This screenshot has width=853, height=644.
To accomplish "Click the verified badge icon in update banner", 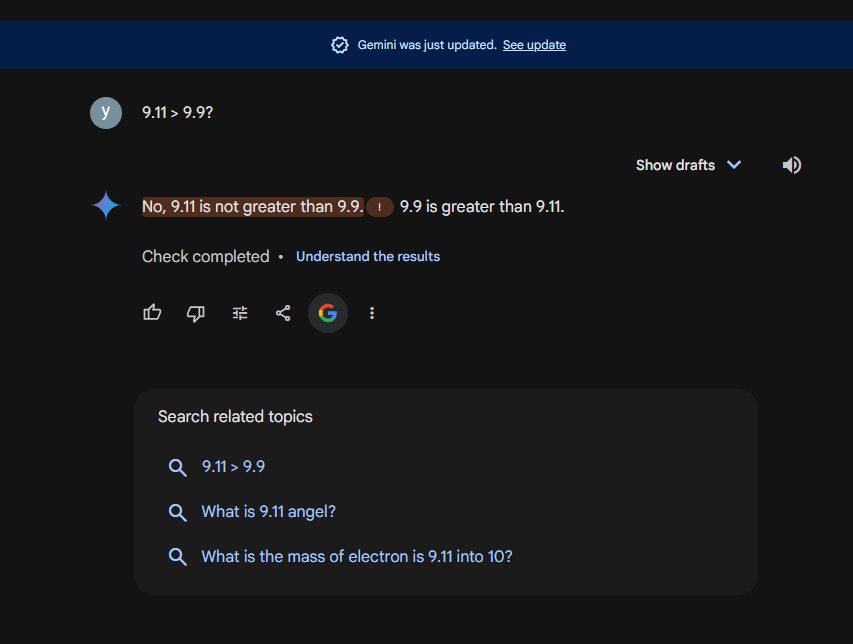I will (x=340, y=45).
